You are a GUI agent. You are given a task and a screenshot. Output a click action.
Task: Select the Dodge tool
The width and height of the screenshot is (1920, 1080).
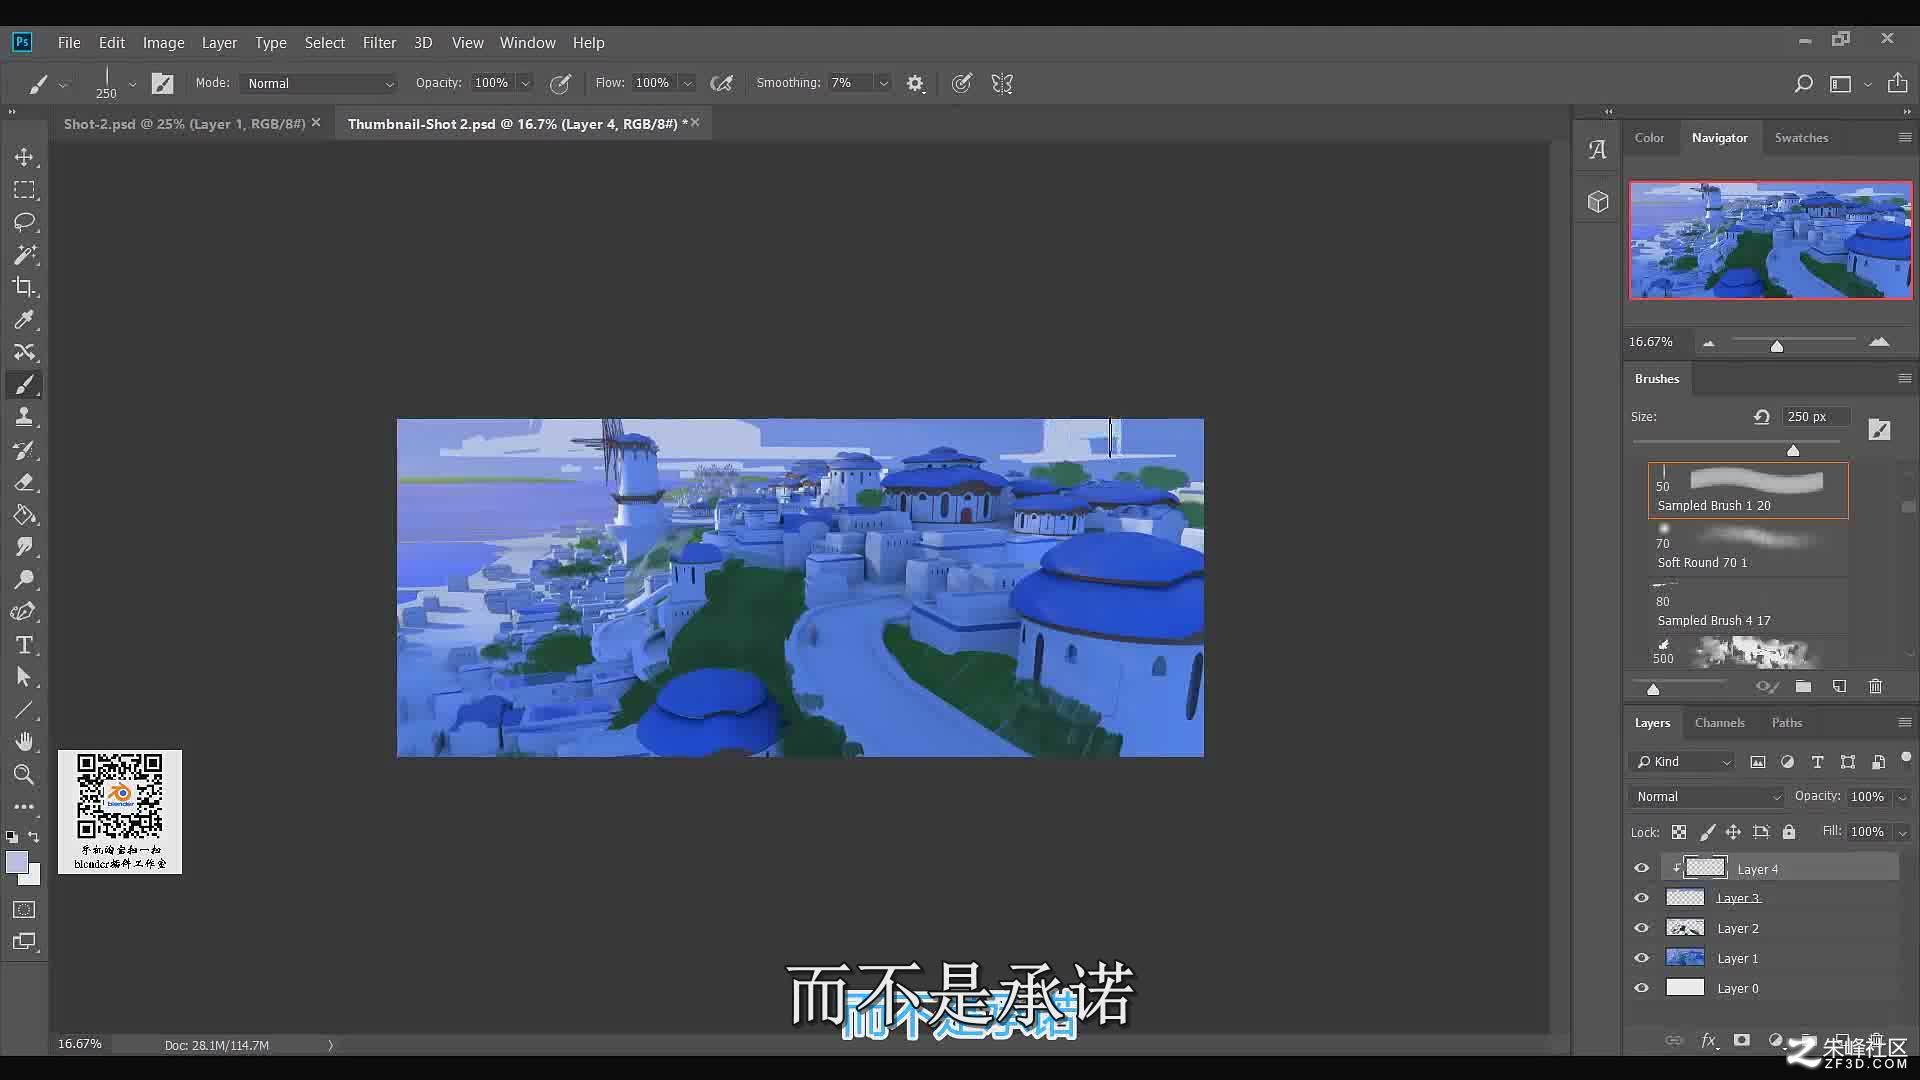24,580
